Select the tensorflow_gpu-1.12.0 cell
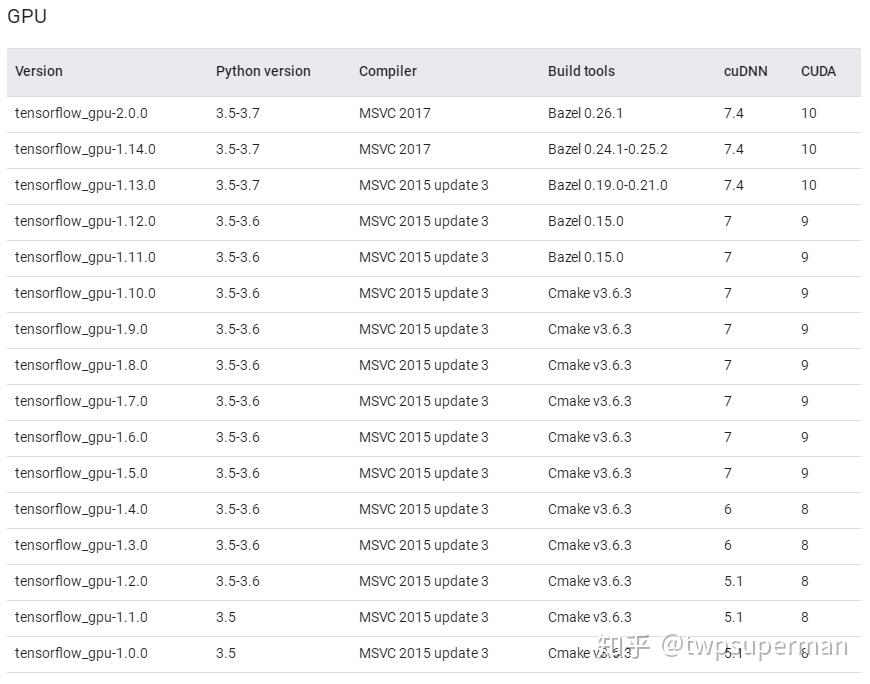Image resolution: width=870 pixels, height=684 pixels. tap(85, 222)
